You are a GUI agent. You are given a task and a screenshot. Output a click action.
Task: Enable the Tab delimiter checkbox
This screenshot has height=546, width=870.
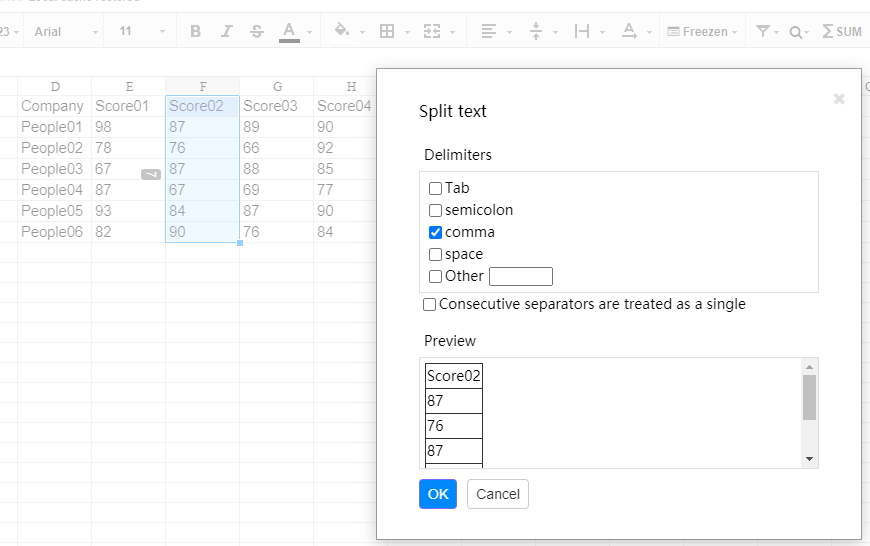tap(436, 189)
